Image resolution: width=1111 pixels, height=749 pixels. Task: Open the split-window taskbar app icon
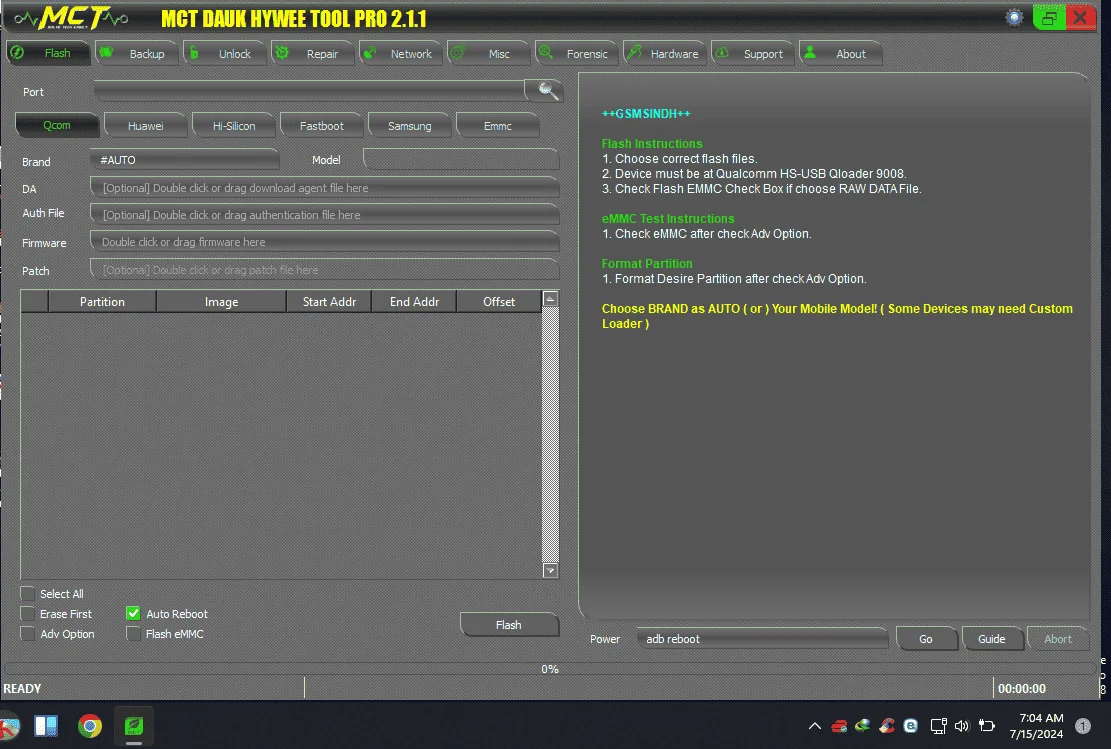(46, 726)
